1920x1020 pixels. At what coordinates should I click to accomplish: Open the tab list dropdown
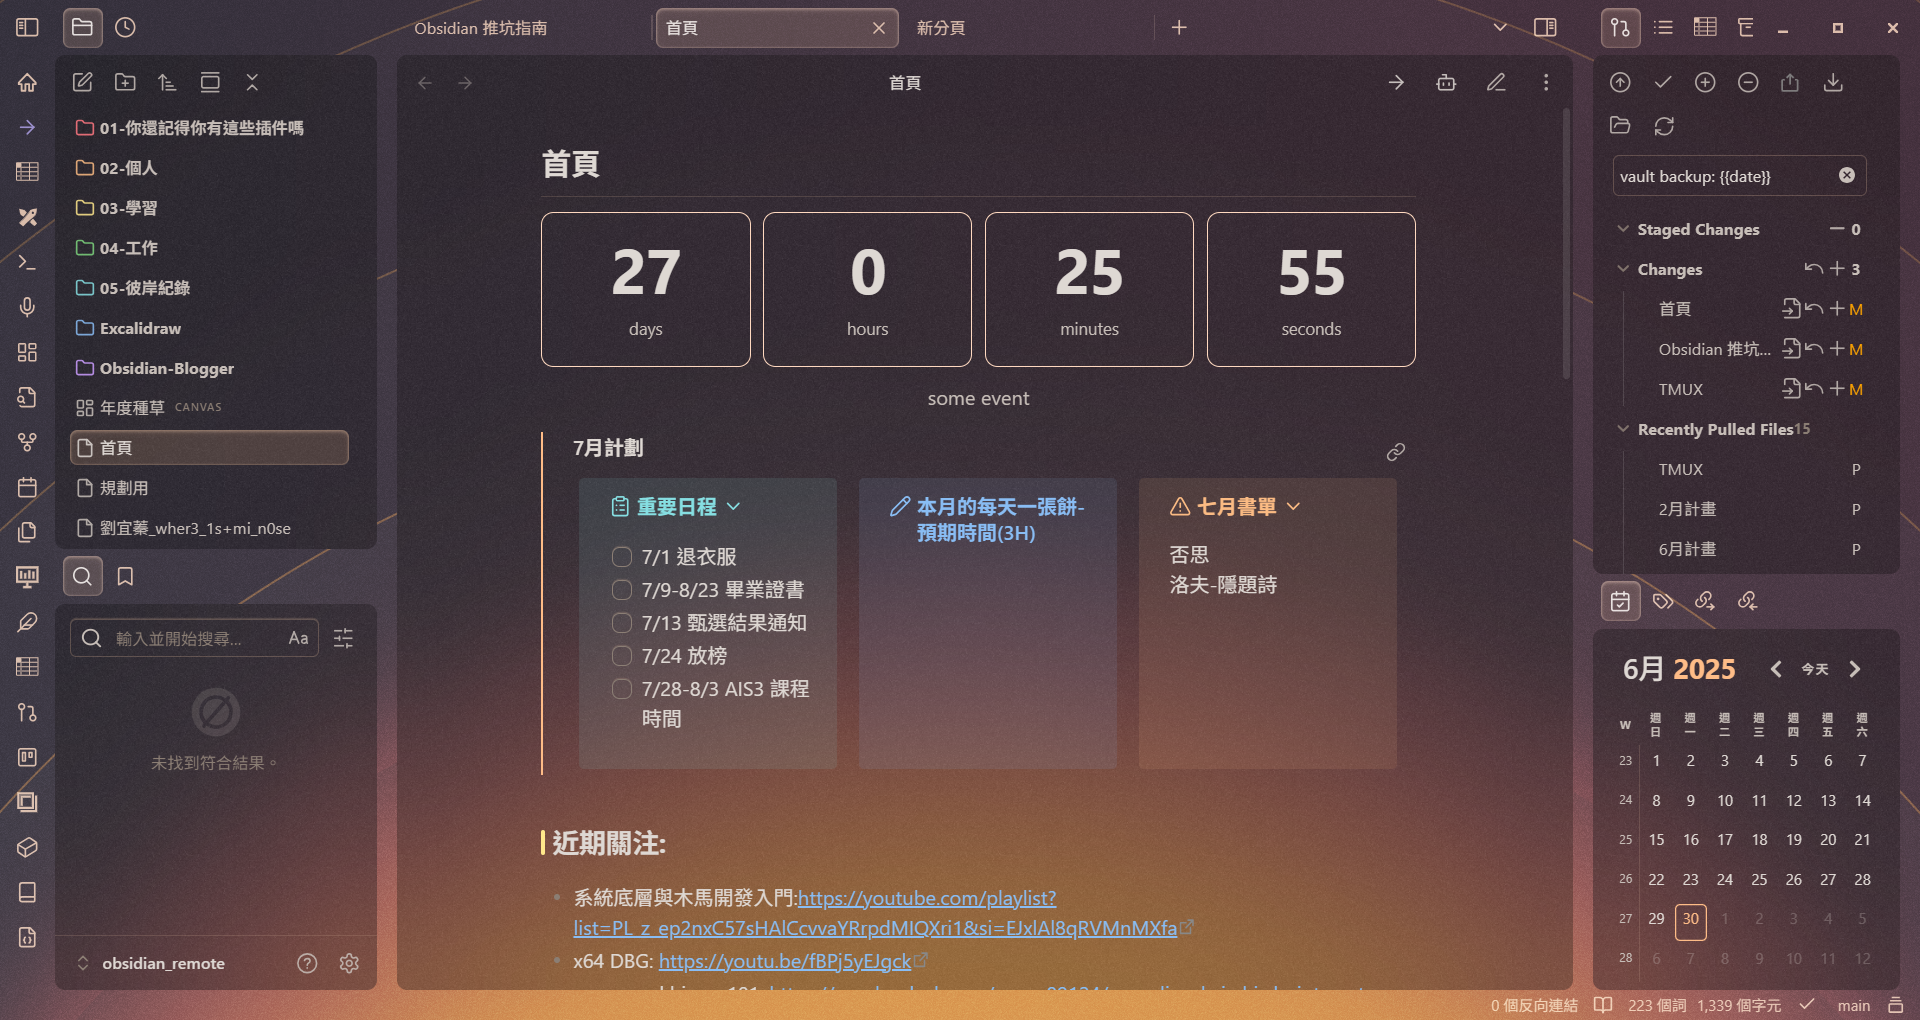(x=1500, y=27)
